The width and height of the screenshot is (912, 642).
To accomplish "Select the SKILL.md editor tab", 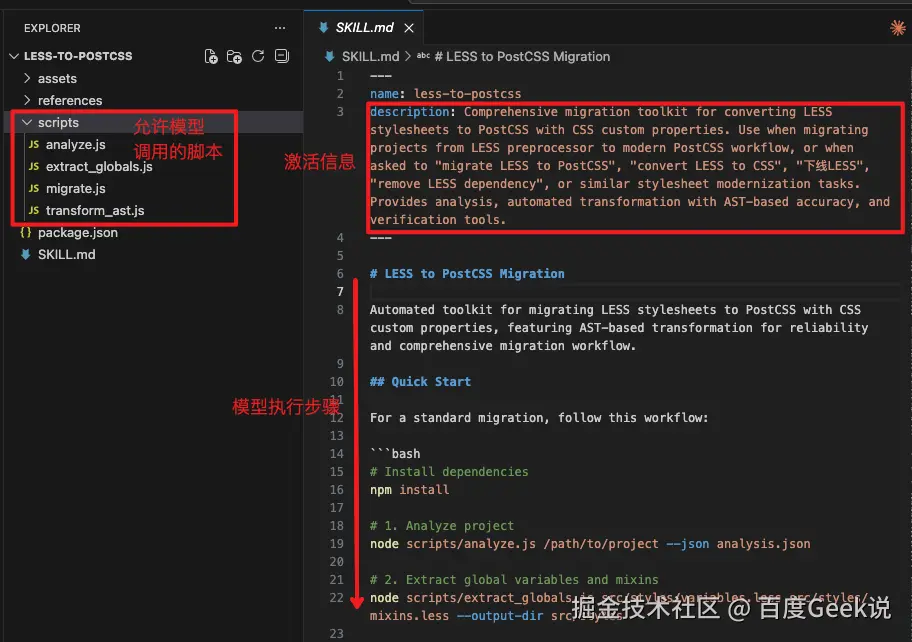I will 364,27.
